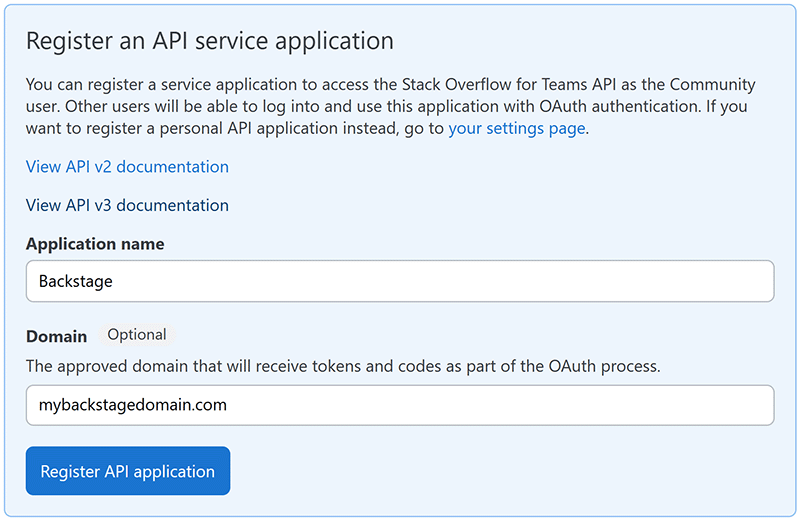
Task: Click 'OAuth process' in the domain helper text
Action: tap(609, 366)
